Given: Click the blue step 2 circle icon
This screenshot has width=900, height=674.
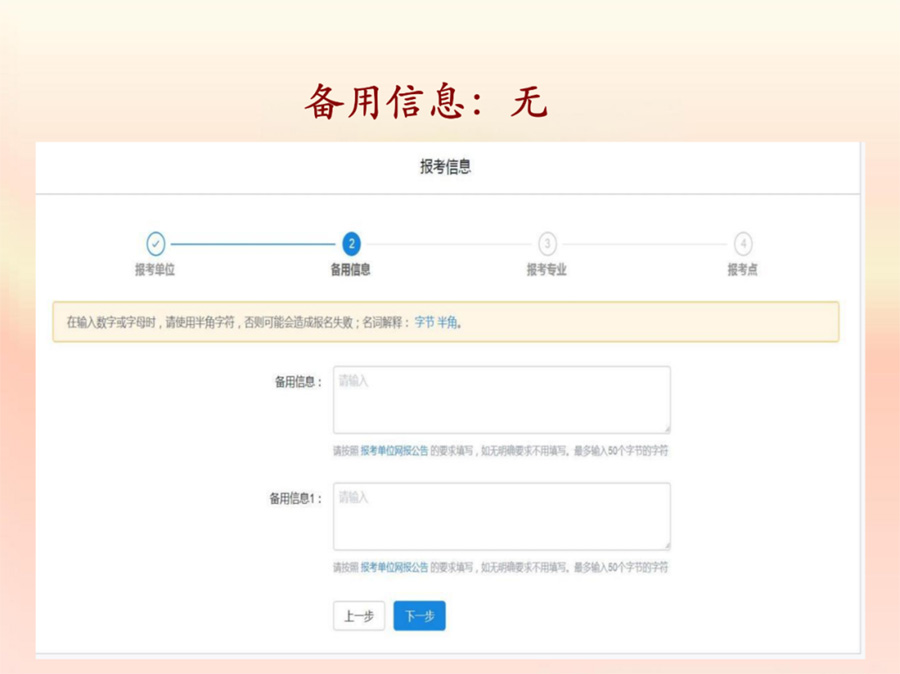Looking at the screenshot, I should (351, 244).
